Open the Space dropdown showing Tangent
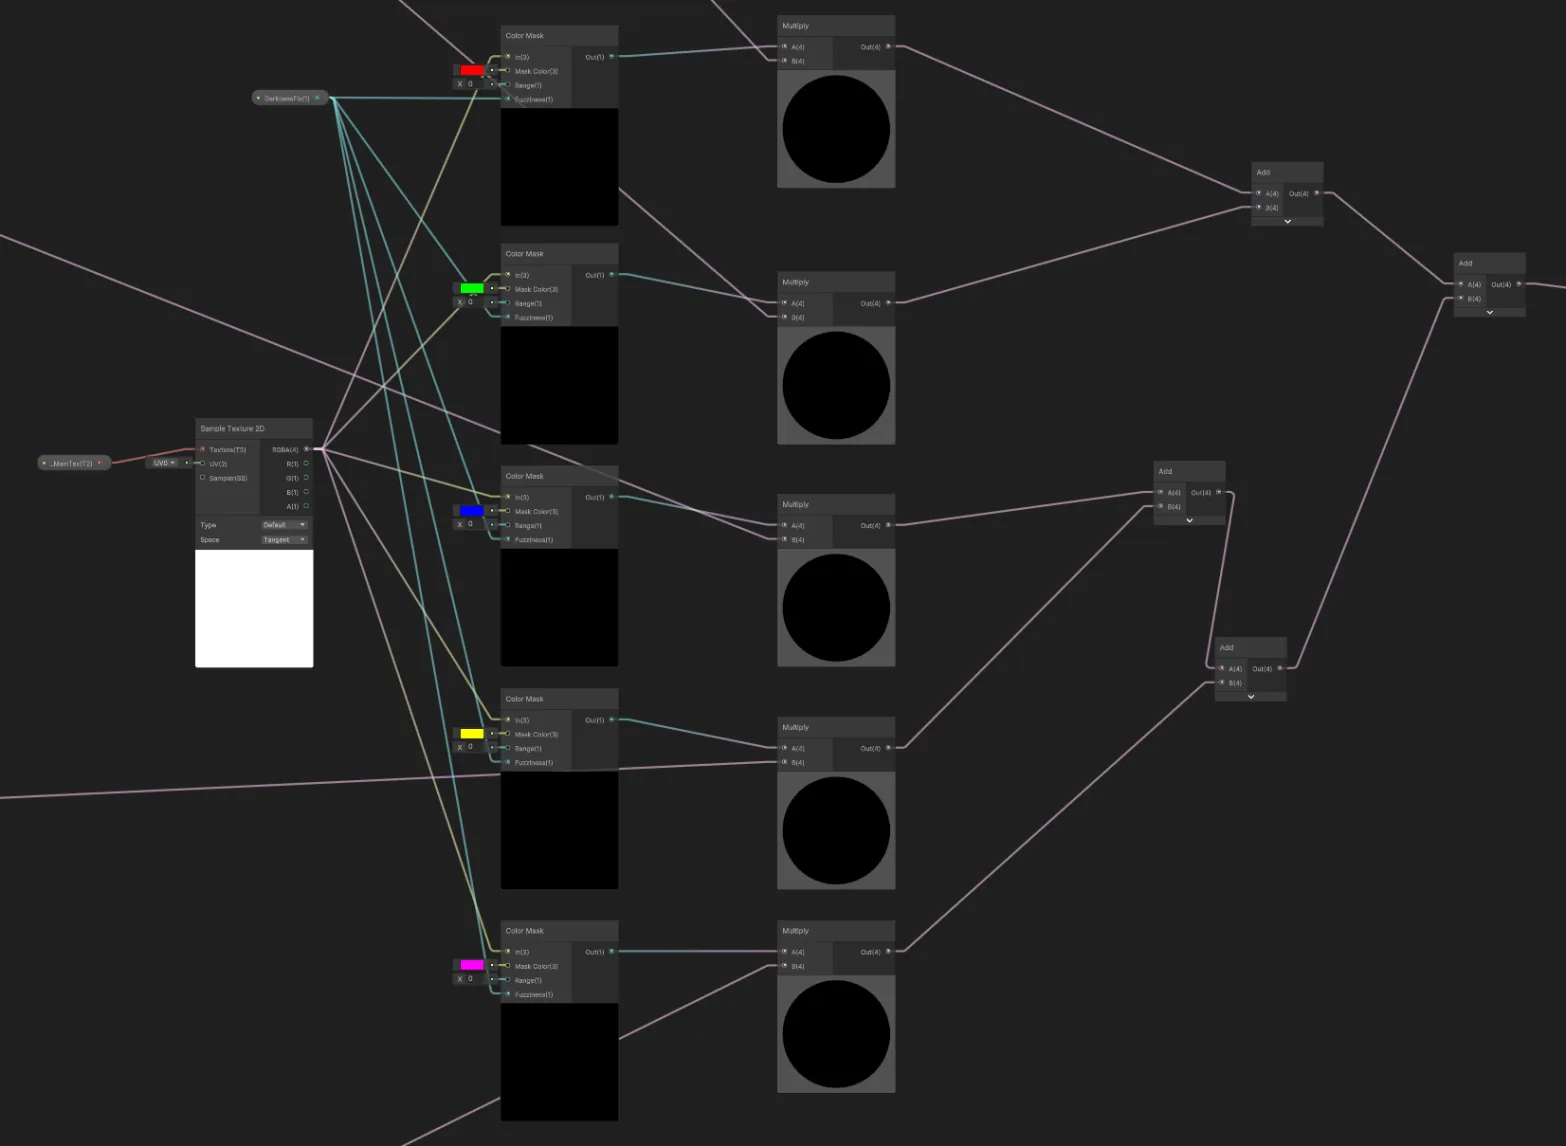Image resolution: width=1566 pixels, height=1146 pixels. click(x=284, y=539)
